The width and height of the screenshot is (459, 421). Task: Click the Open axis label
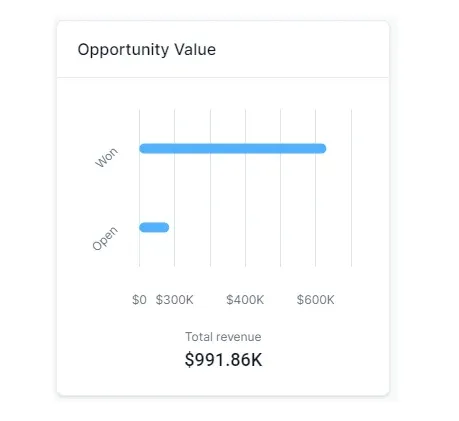[x=105, y=238]
